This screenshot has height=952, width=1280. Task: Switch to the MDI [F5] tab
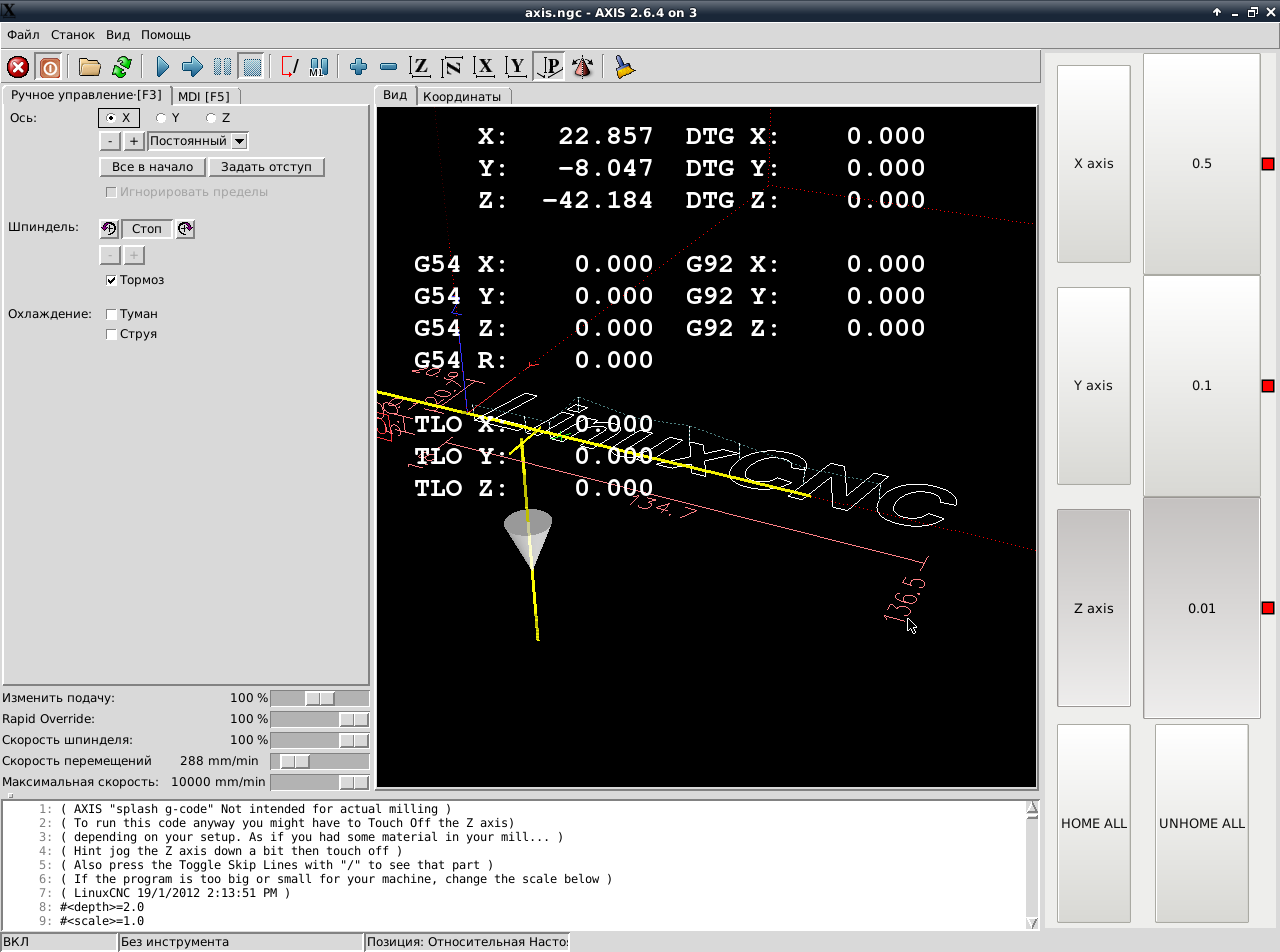point(204,96)
